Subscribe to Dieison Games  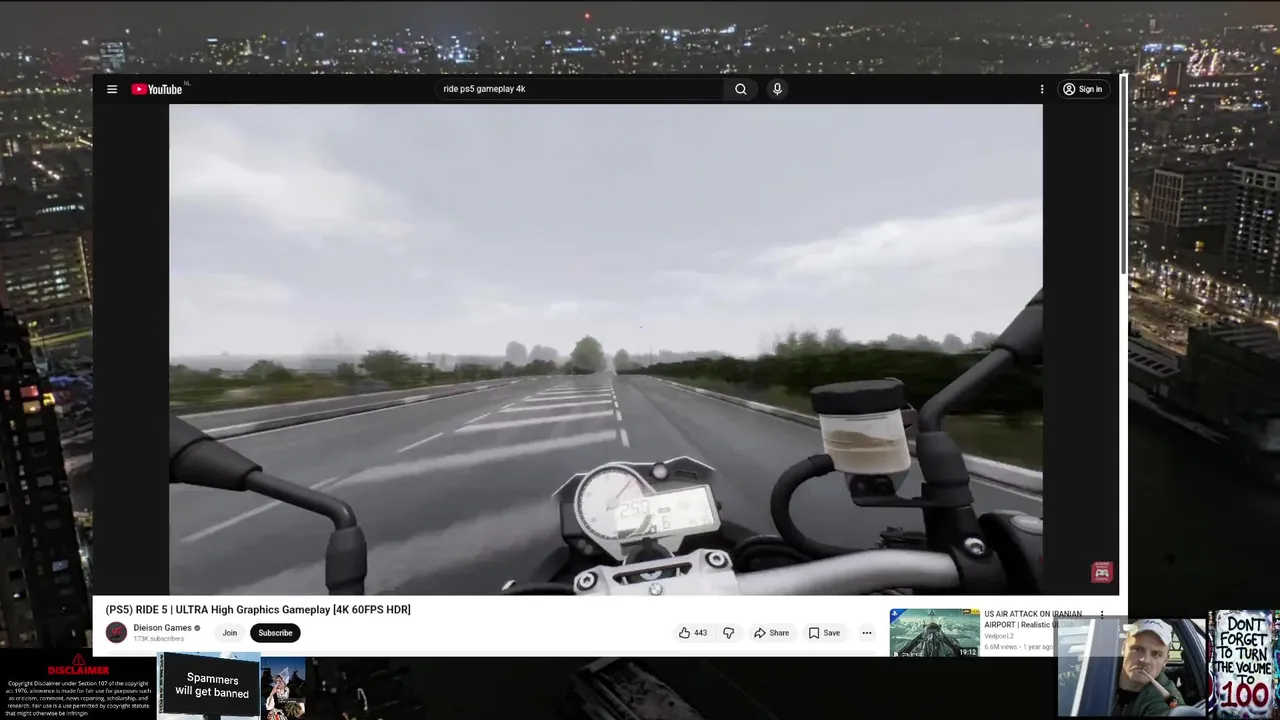pos(275,633)
